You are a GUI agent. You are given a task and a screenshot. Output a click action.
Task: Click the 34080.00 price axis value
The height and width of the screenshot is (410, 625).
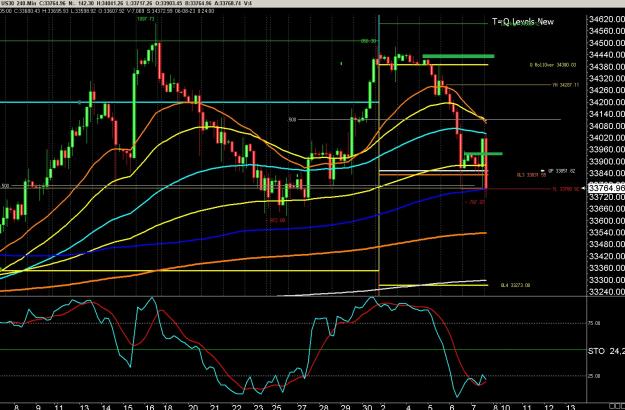coord(606,126)
